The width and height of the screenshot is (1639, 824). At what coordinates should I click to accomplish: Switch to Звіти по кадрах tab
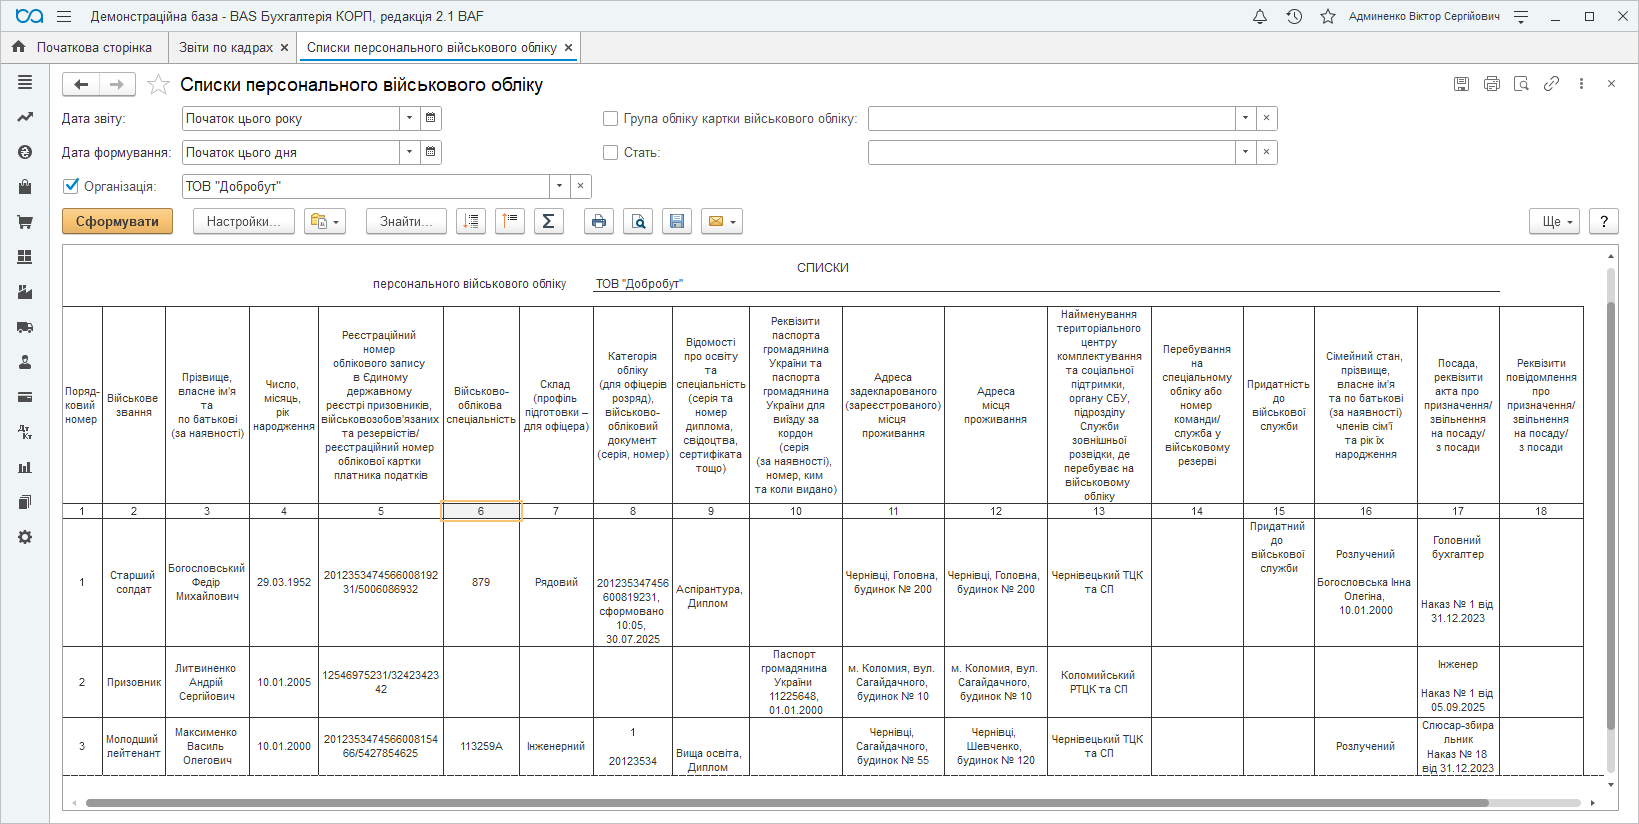[226, 48]
